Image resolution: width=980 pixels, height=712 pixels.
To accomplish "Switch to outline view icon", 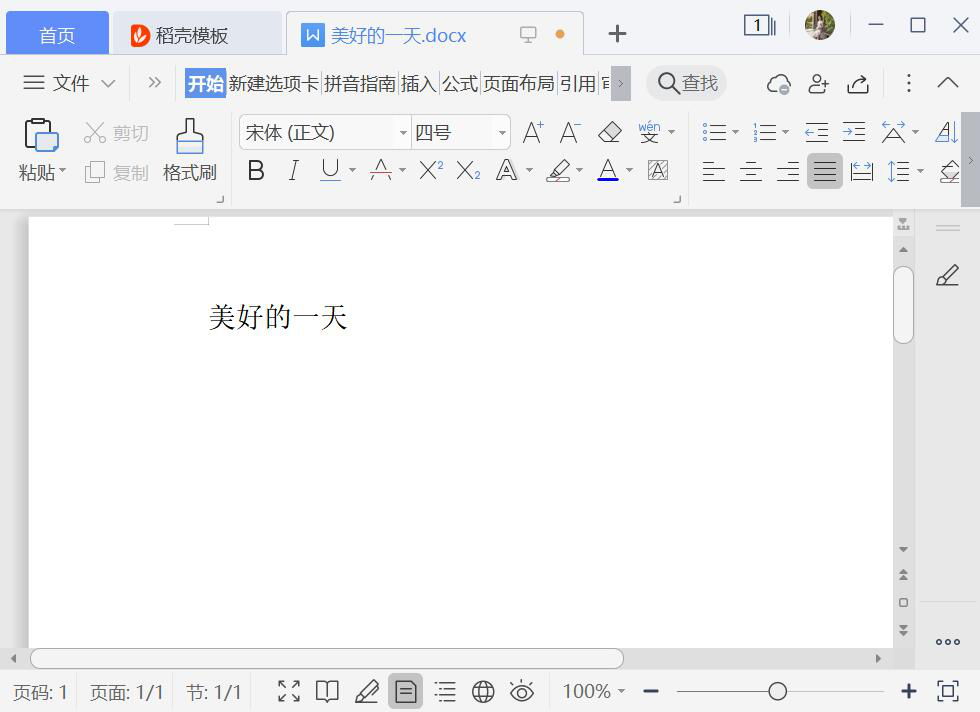I will [x=444, y=691].
